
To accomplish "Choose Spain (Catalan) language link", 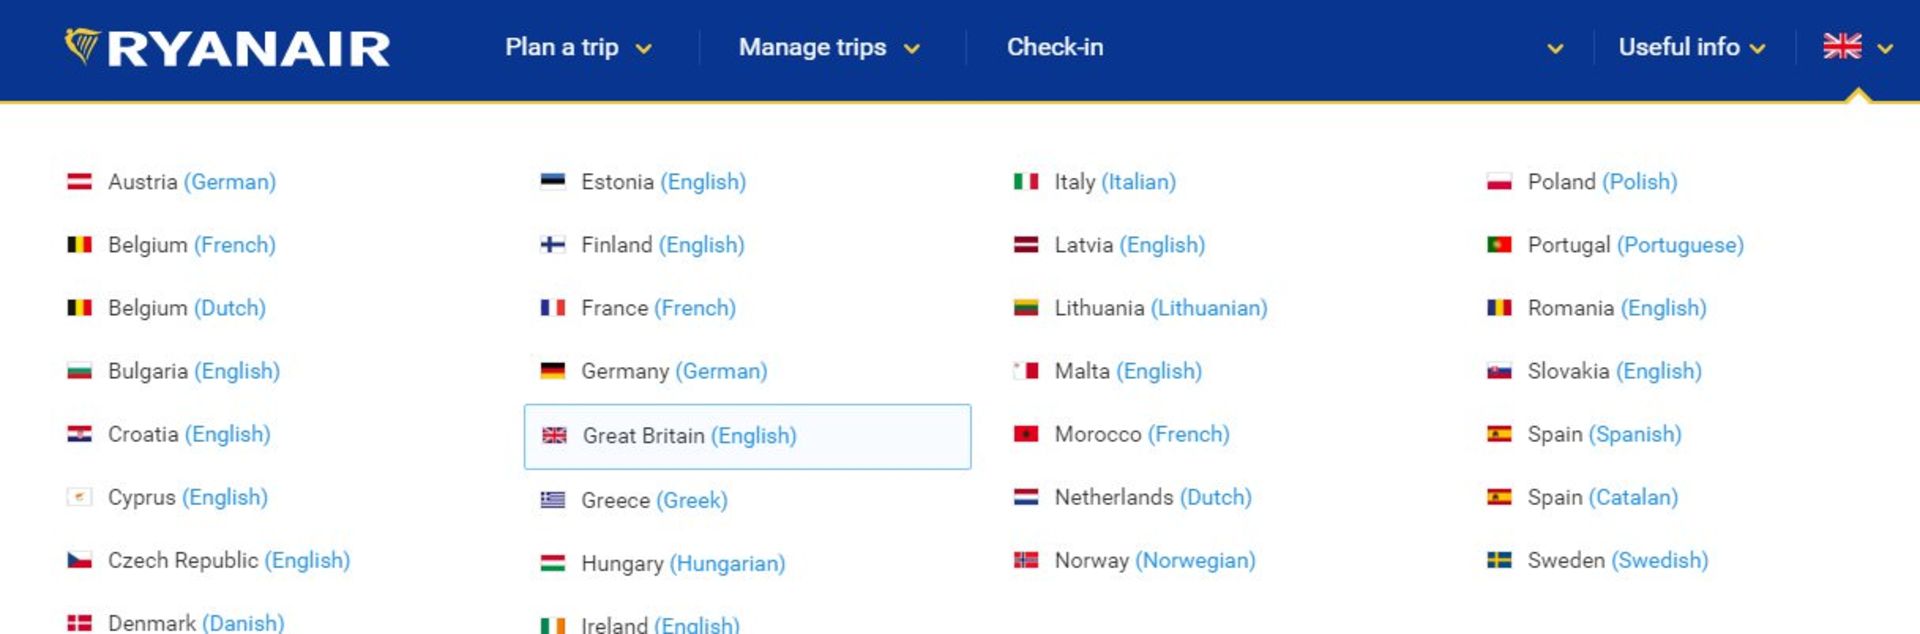I will tap(1602, 497).
